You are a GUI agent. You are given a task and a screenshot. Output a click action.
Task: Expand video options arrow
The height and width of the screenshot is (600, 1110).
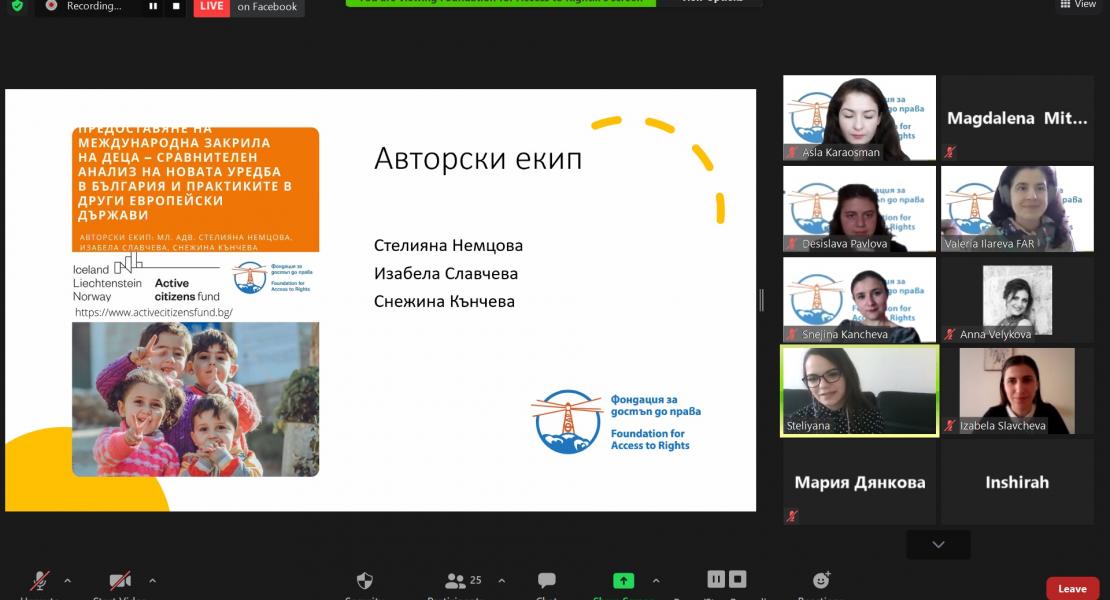click(x=152, y=581)
